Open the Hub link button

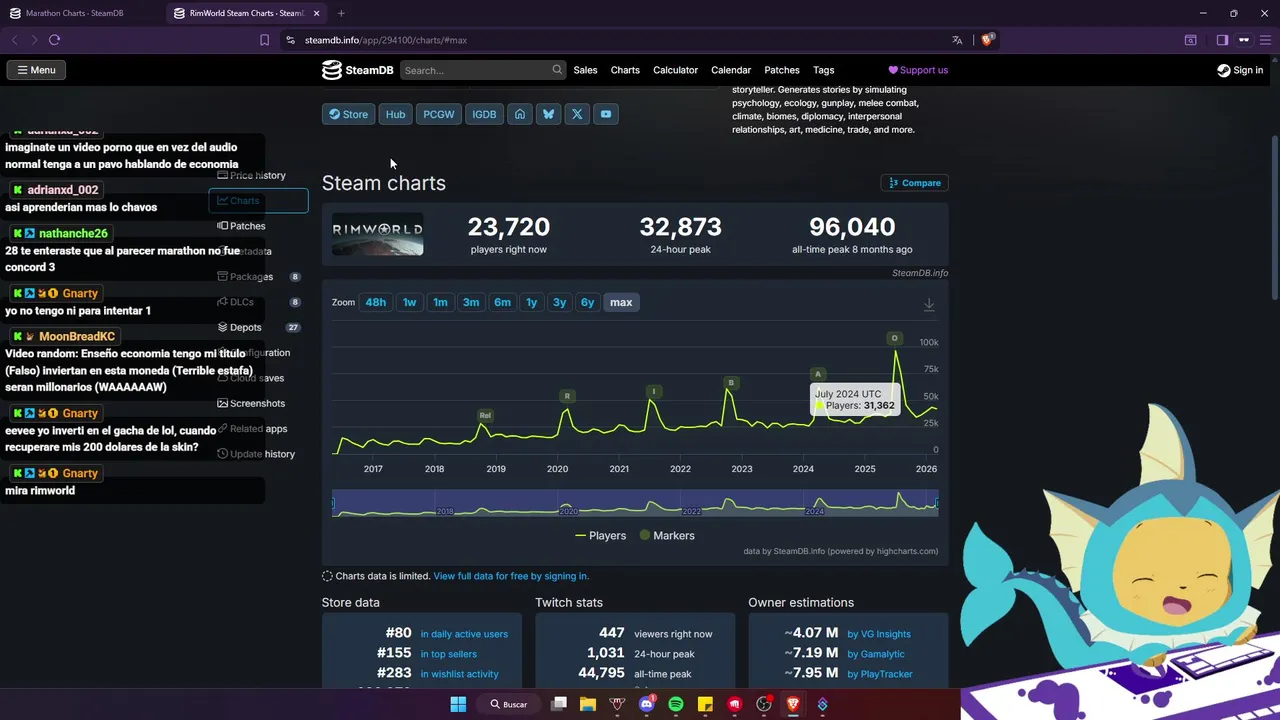coord(396,114)
